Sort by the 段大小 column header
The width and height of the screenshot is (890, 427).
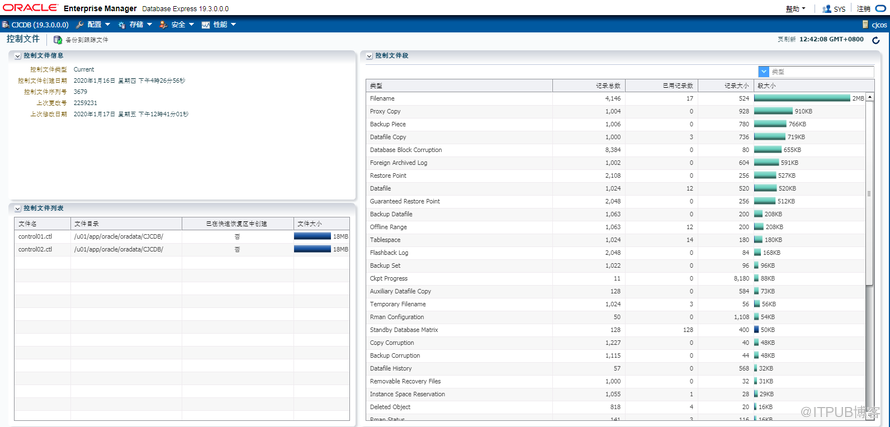point(813,86)
